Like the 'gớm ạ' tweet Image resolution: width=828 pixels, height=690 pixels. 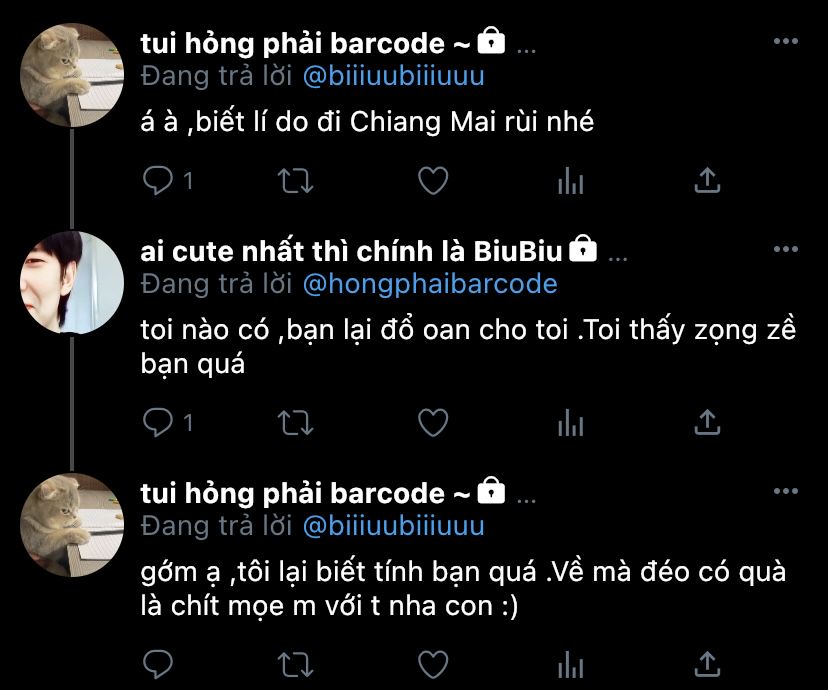coord(433,664)
